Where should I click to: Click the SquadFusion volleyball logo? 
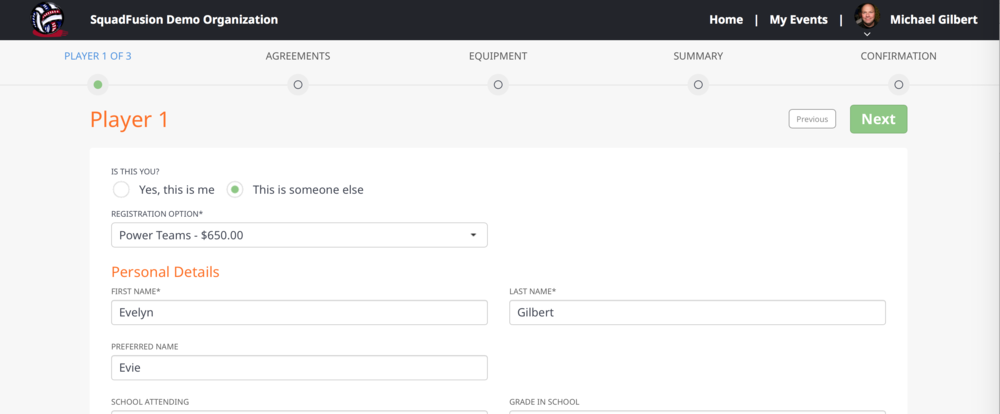[47, 19]
